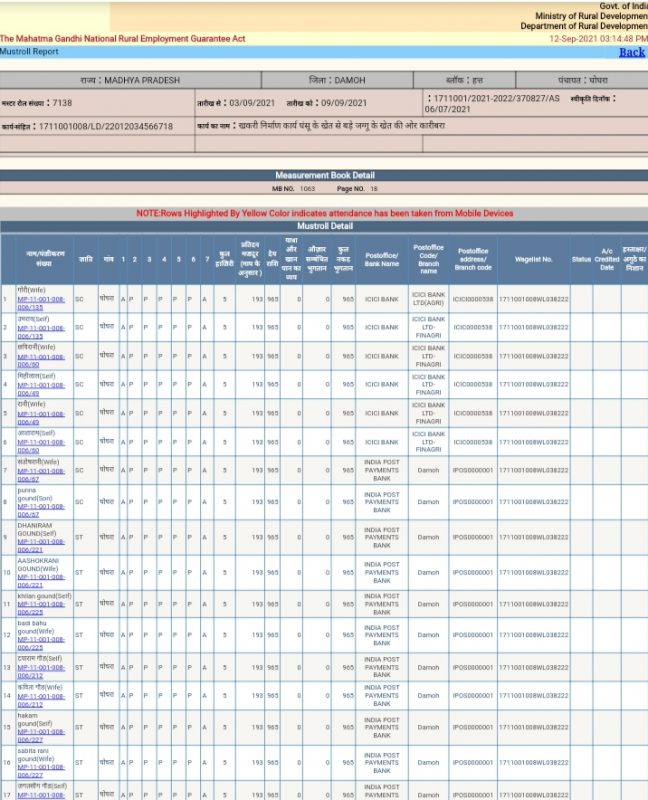The height and width of the screenshot is (800, 648).
Task: Click daily wage '193' in row 5
Action: tap(257, 413)
